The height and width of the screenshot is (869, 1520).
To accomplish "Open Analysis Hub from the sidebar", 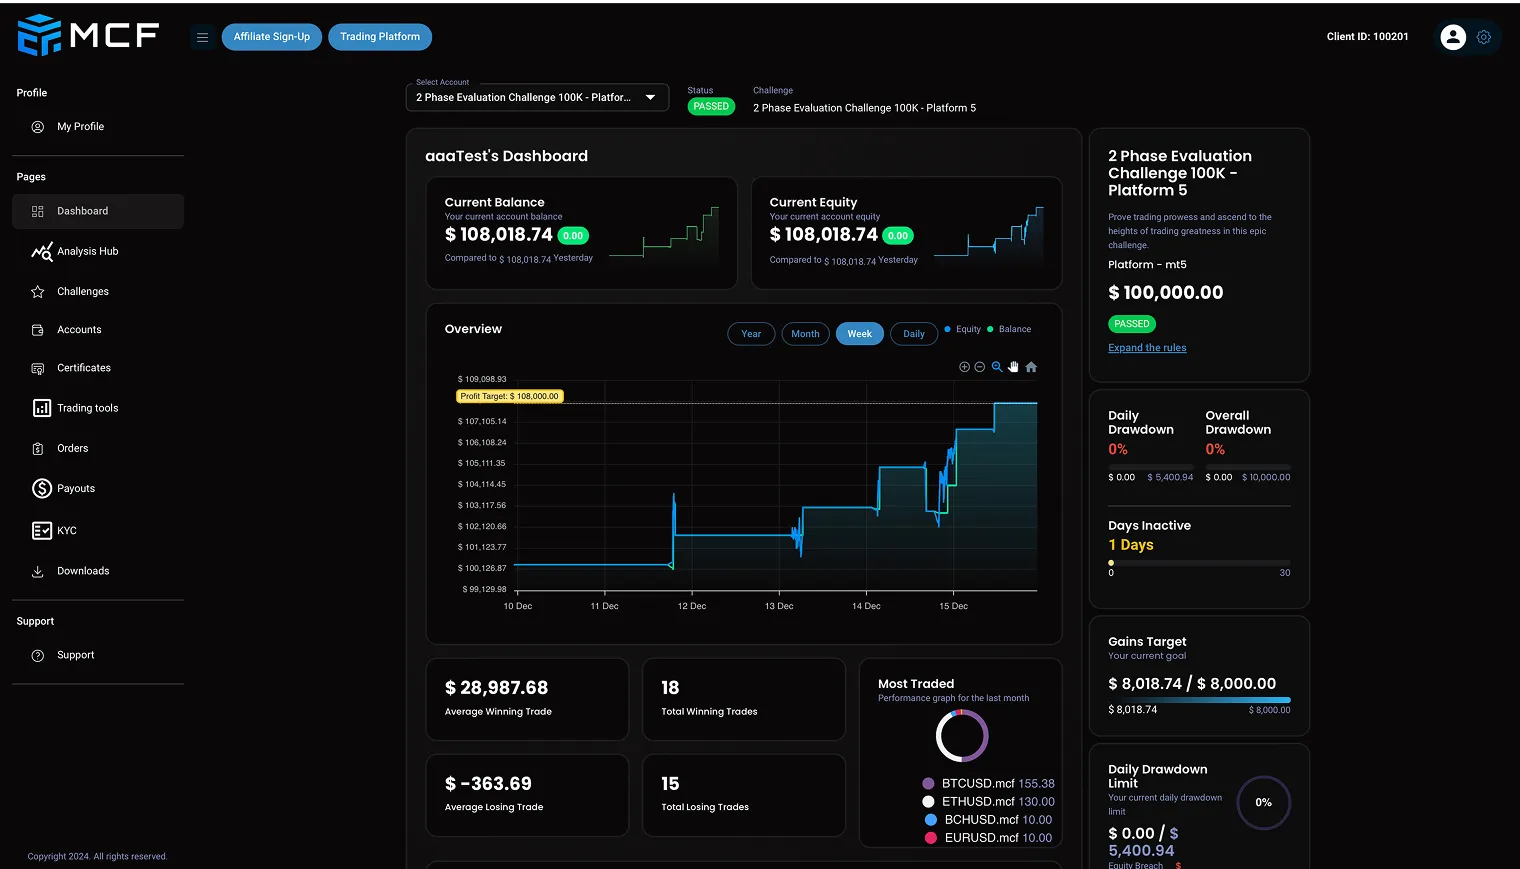I will (87, 252).
